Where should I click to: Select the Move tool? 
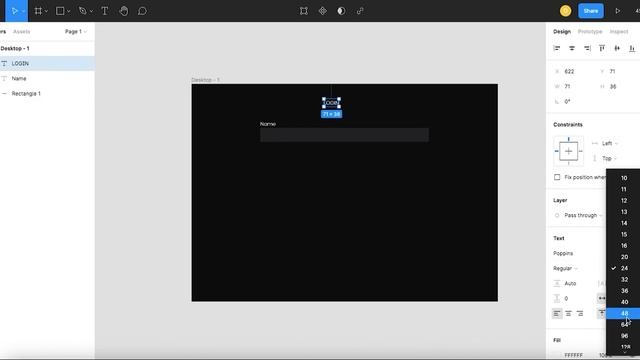14,11
